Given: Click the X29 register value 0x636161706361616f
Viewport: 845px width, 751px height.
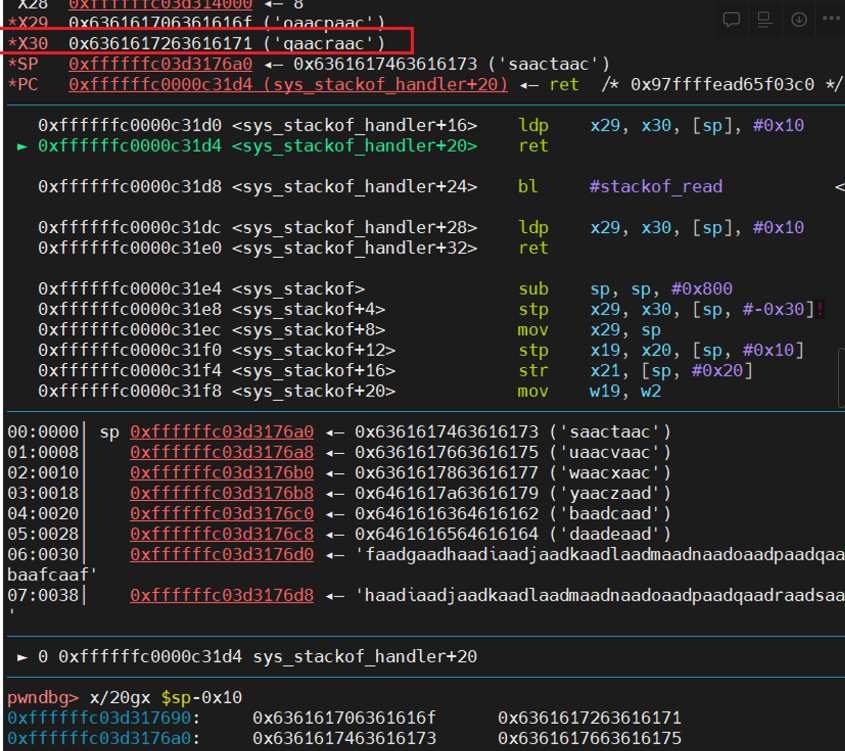Looking at the screenshot, I should click(226, 22).
